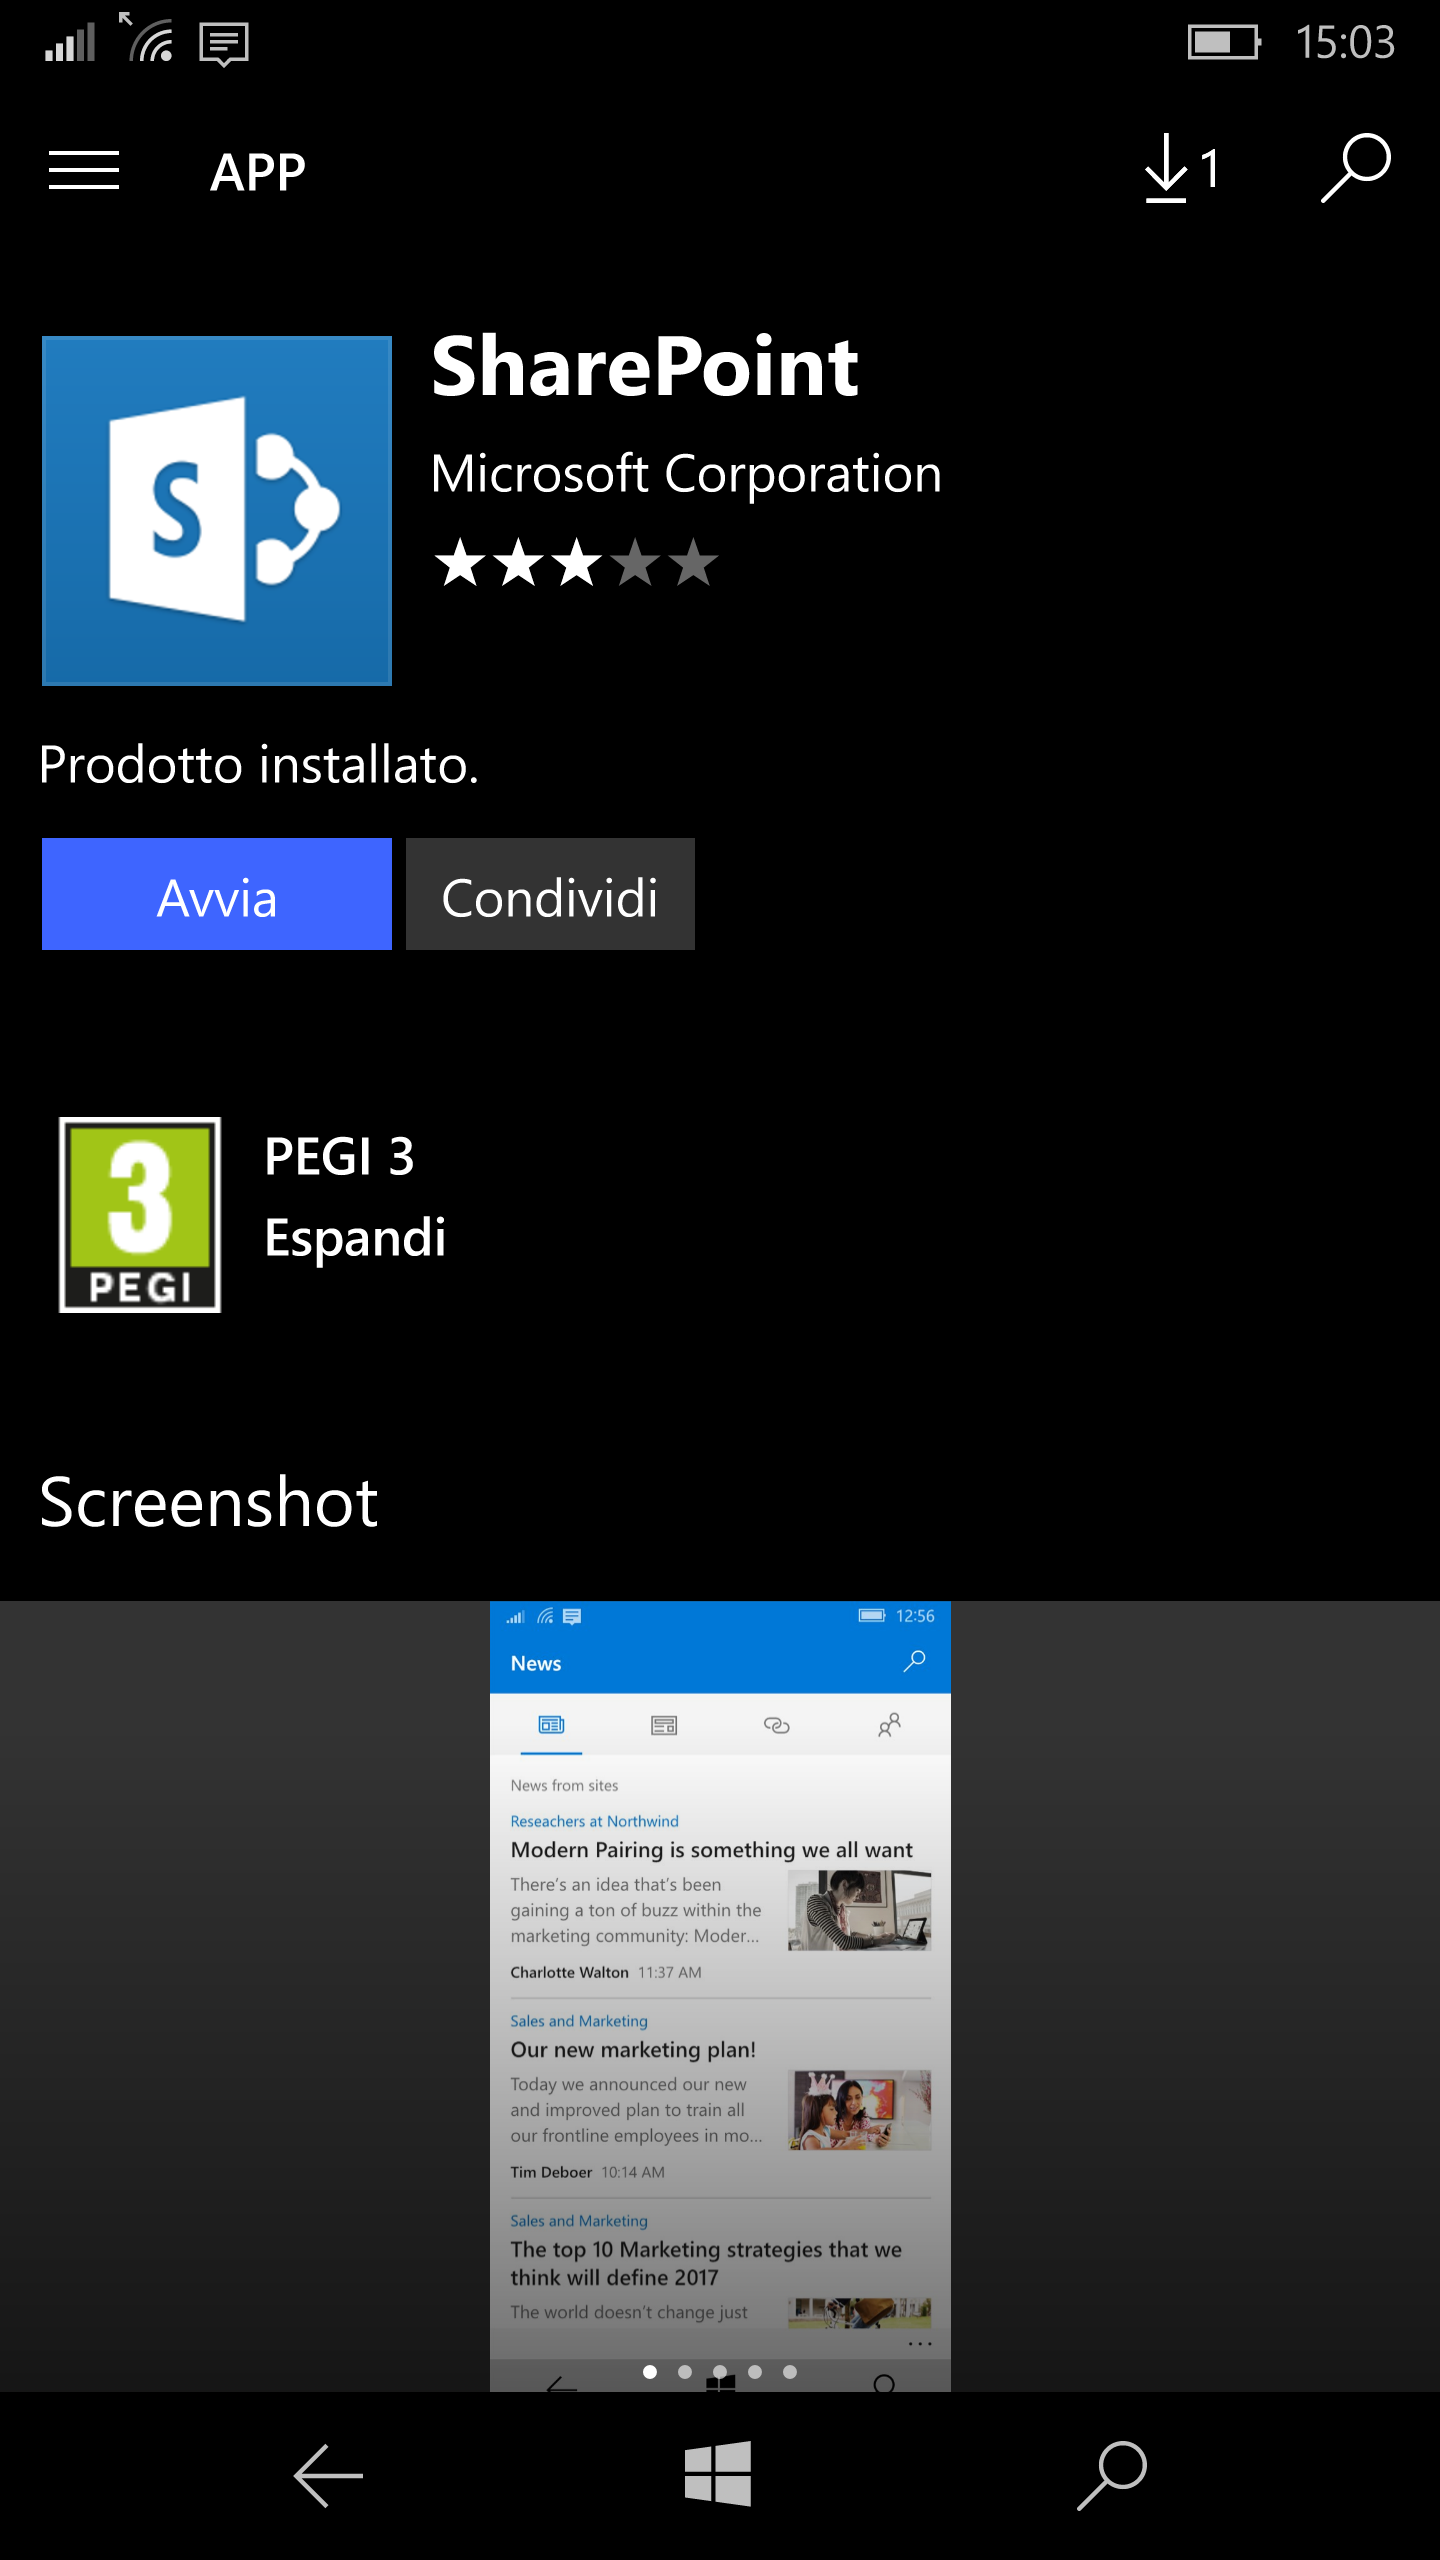Image resolution: width=1440 pixels, height=2560 pixels.
Task: Expand rating details via Espandi
Action: coord(355,1238)
